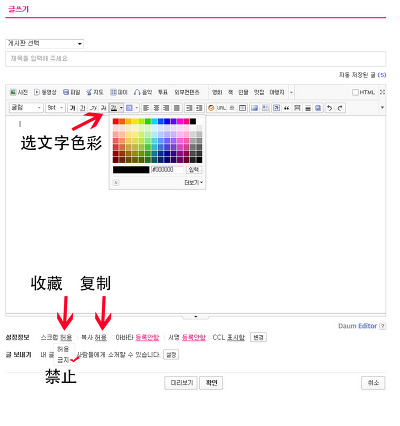Pick the red swatch in color palette
Viewport: 400px width, 426px height.
(x=116, y=121)
